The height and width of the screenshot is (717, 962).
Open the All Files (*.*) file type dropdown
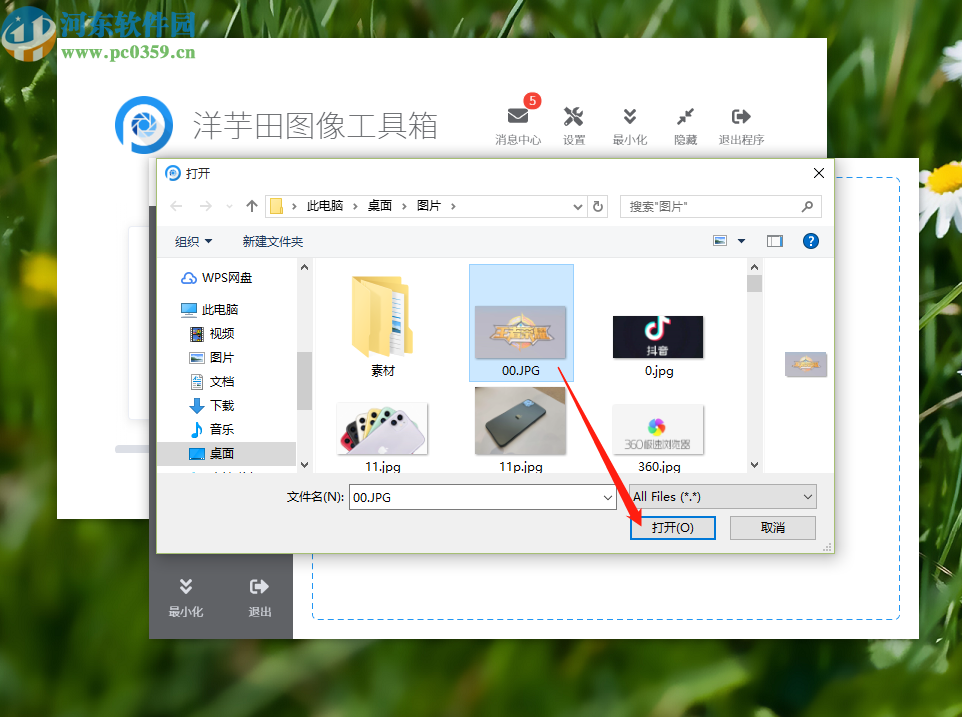click(x=722, y=496)
